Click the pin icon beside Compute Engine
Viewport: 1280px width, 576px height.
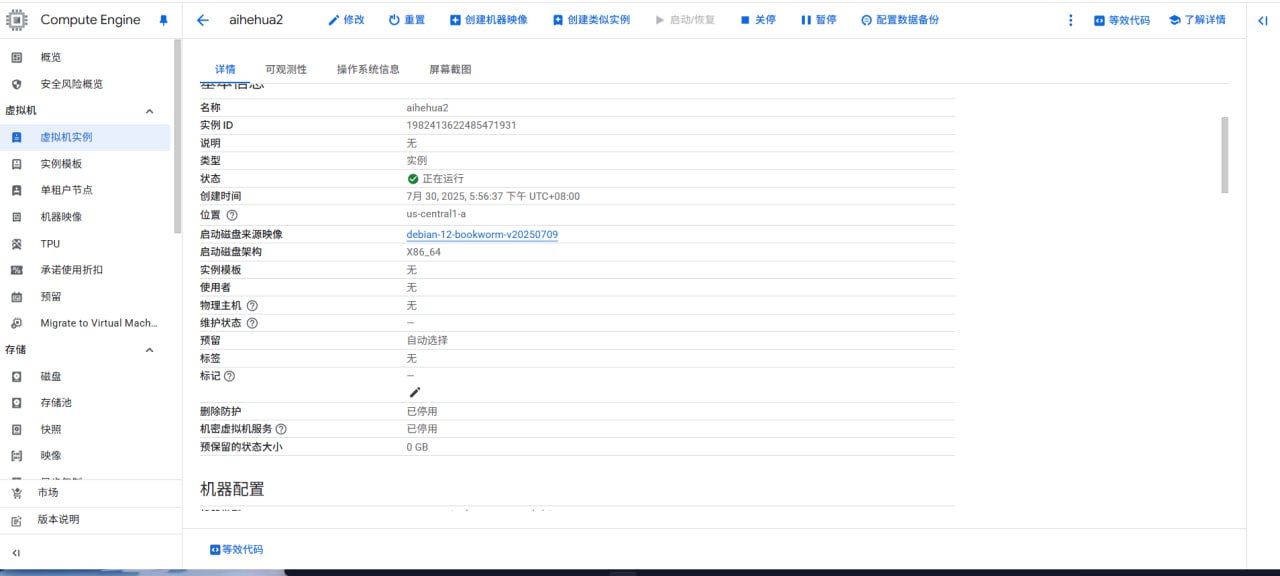(164, 20)
